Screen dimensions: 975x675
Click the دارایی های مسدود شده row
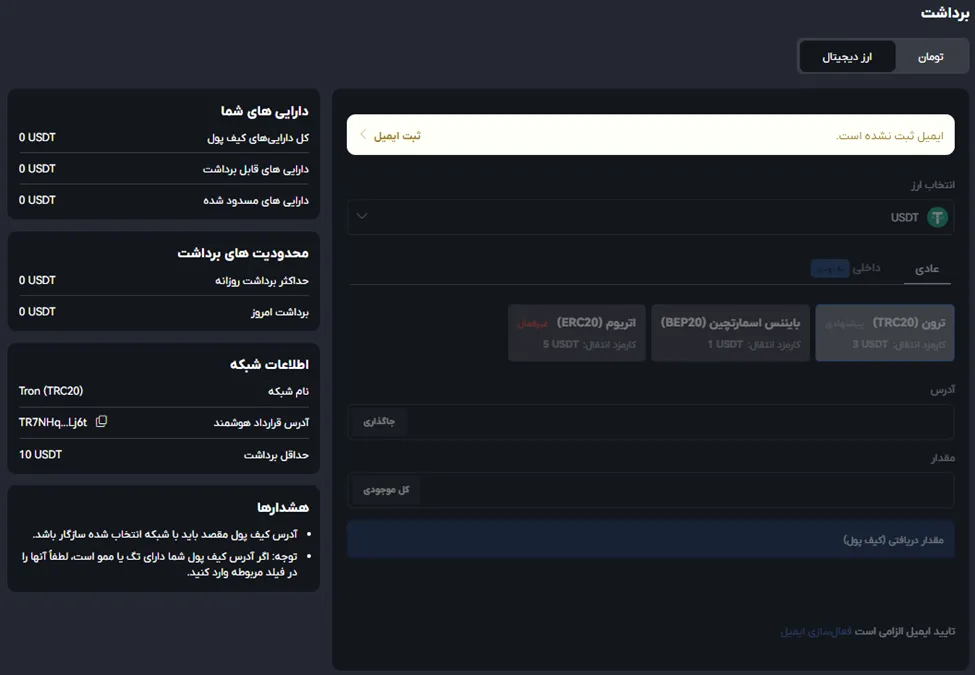pos(164,200)
